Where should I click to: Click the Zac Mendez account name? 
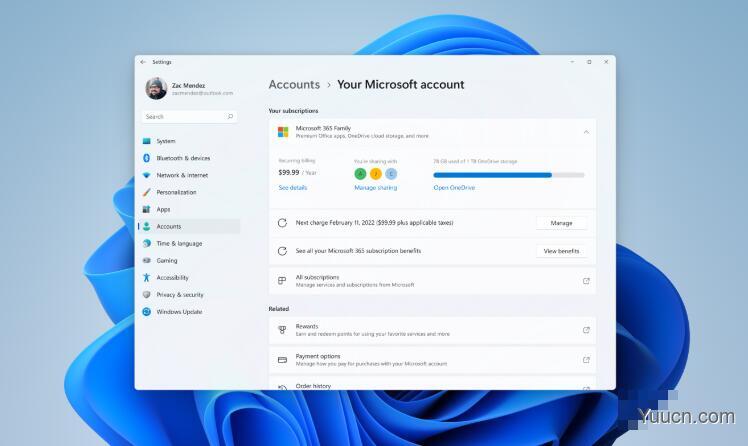tap(188, 85)
